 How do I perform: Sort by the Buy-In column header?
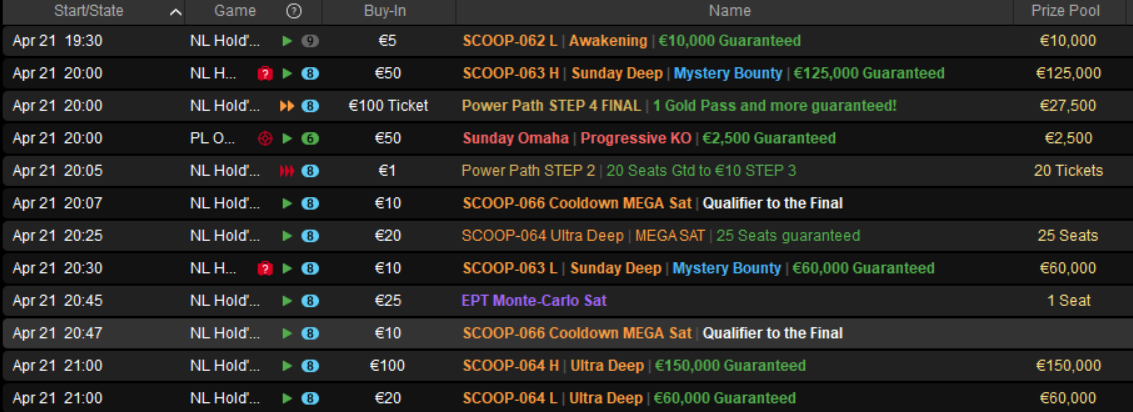point(385,11)
